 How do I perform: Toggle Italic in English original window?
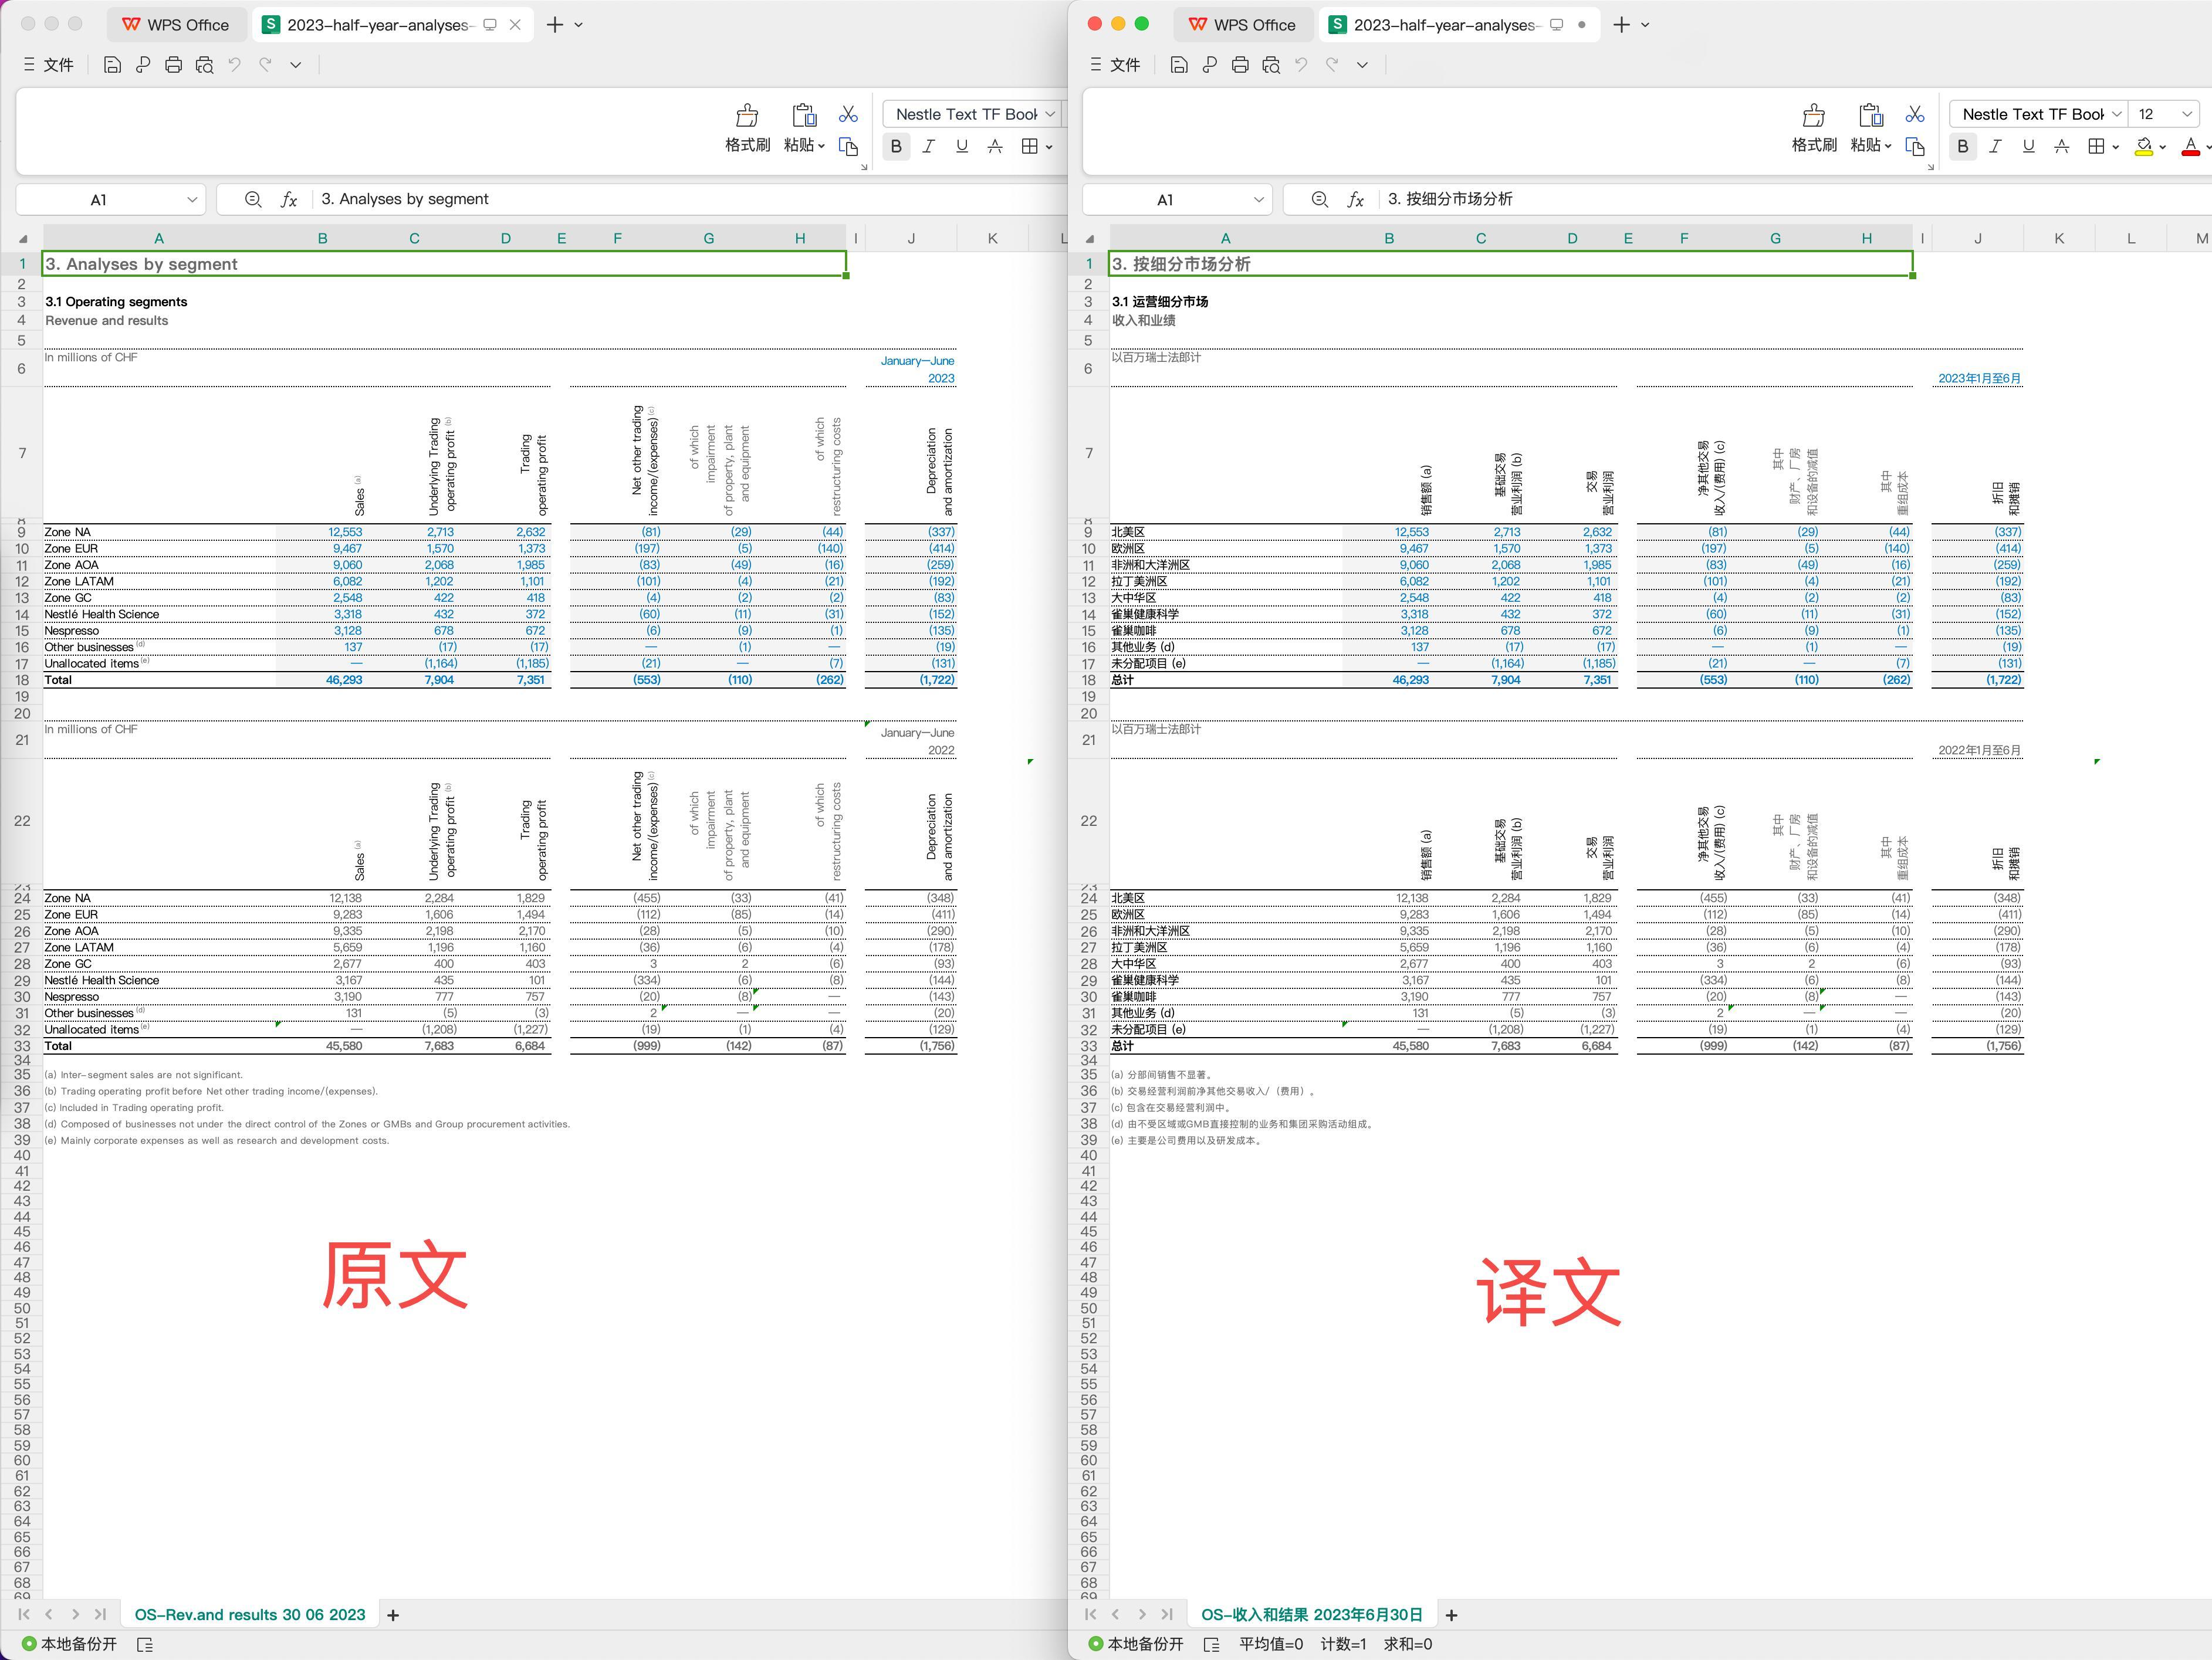click(x=929, y=147)
